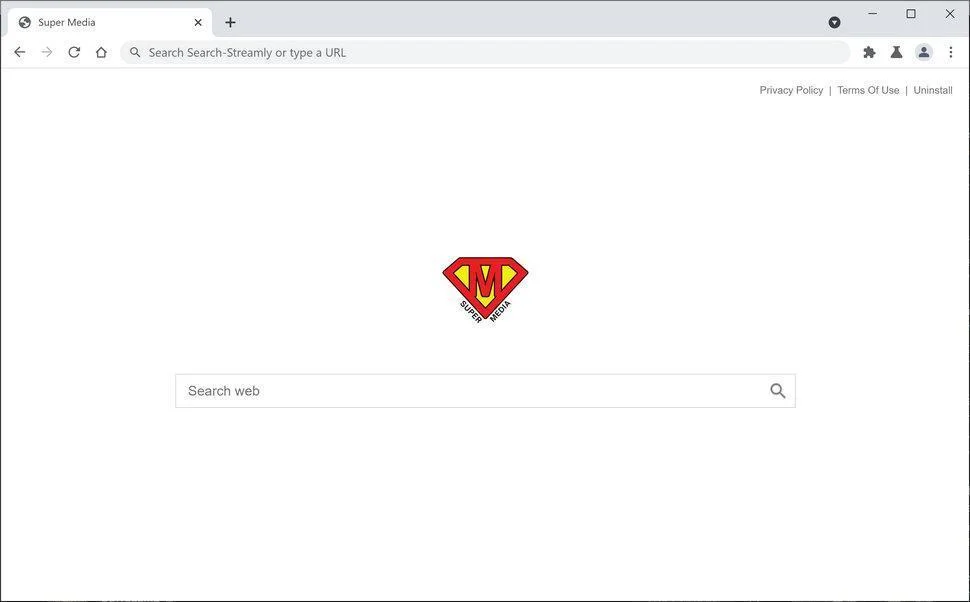Image resolution: width=970 pixels, height=602 pixels.
Task: Minimize the browser window
Action: point(873,14)
